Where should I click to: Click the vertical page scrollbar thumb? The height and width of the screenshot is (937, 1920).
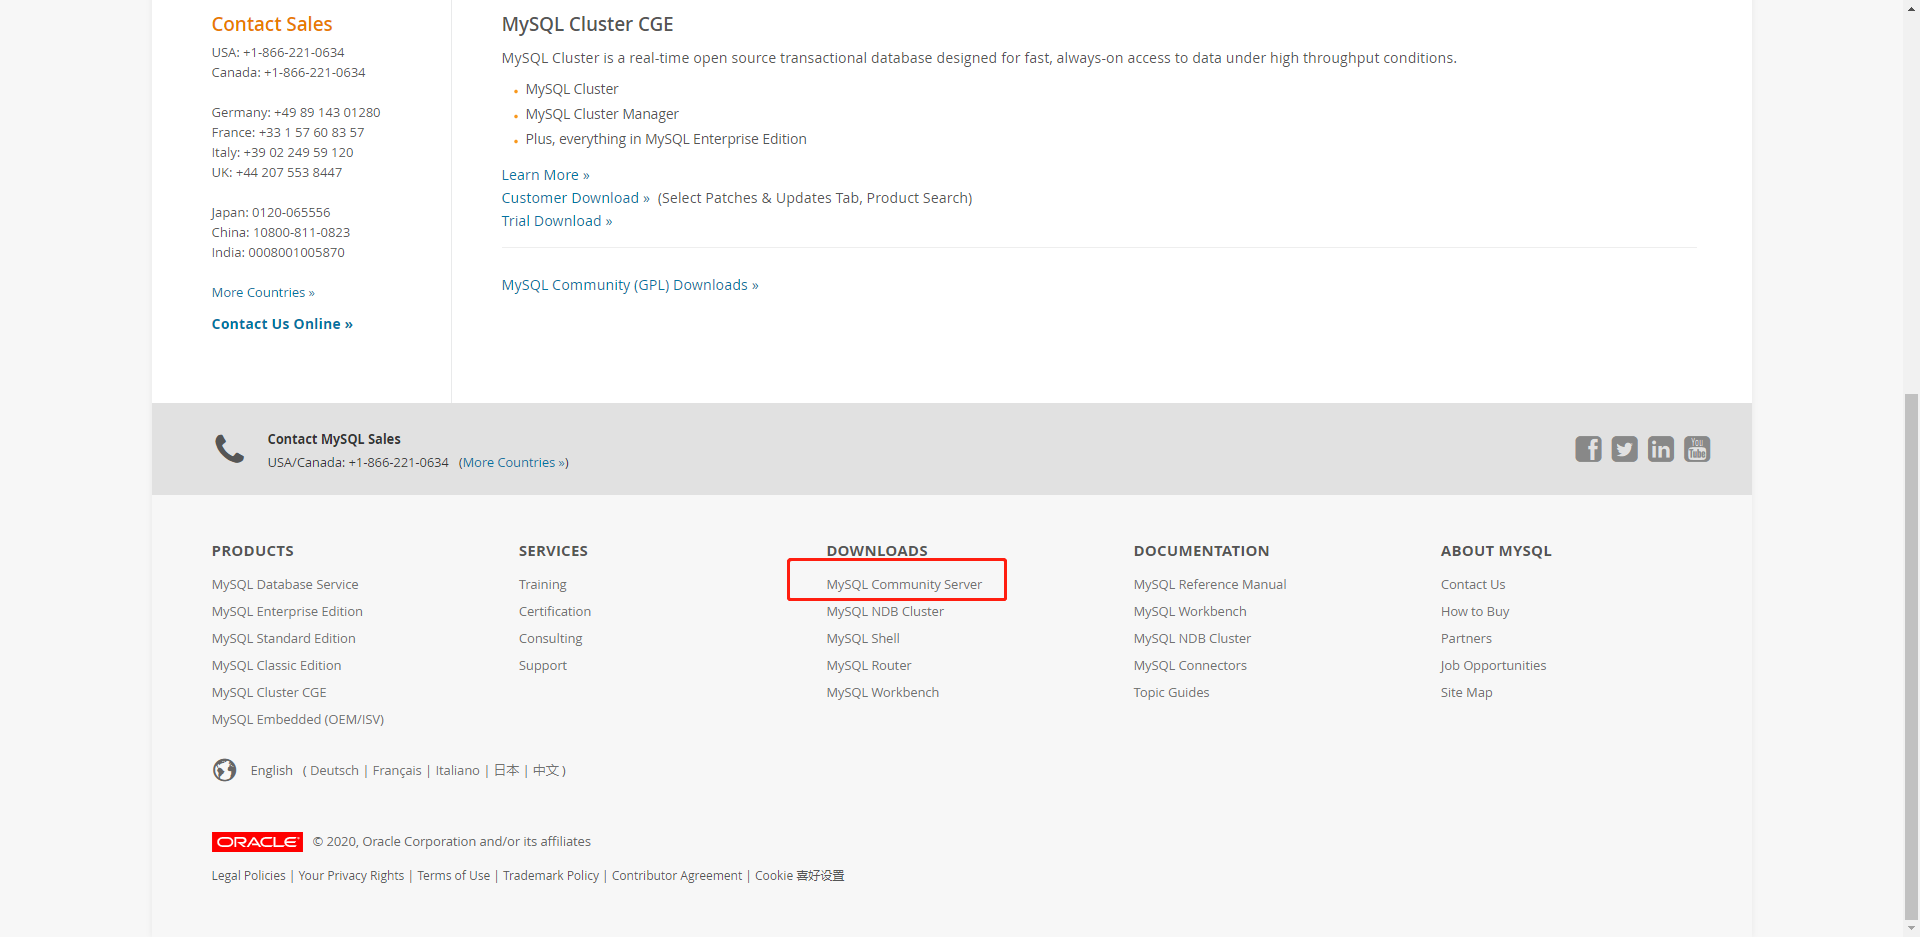1911,656
